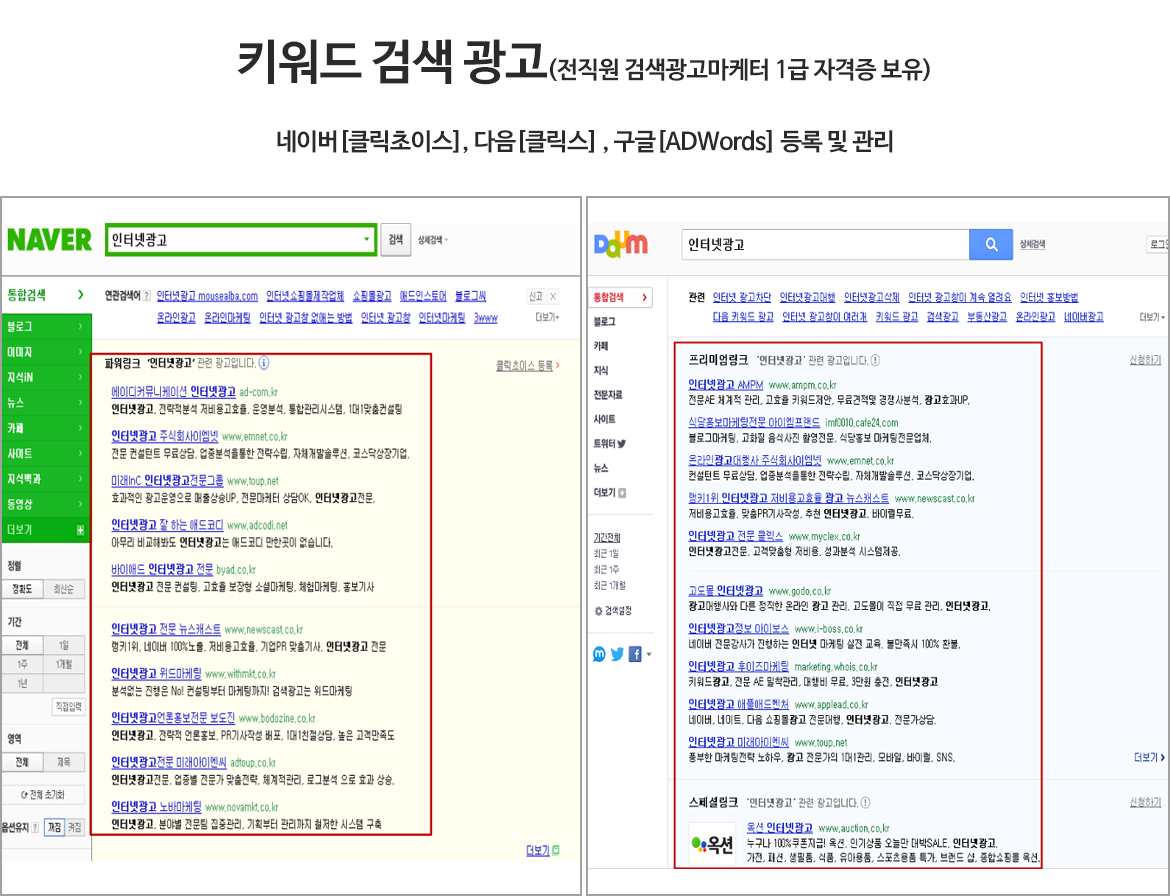Click the 전체 초기화 reset button
The image size is (1170, 896).
(x=43, y=795)
